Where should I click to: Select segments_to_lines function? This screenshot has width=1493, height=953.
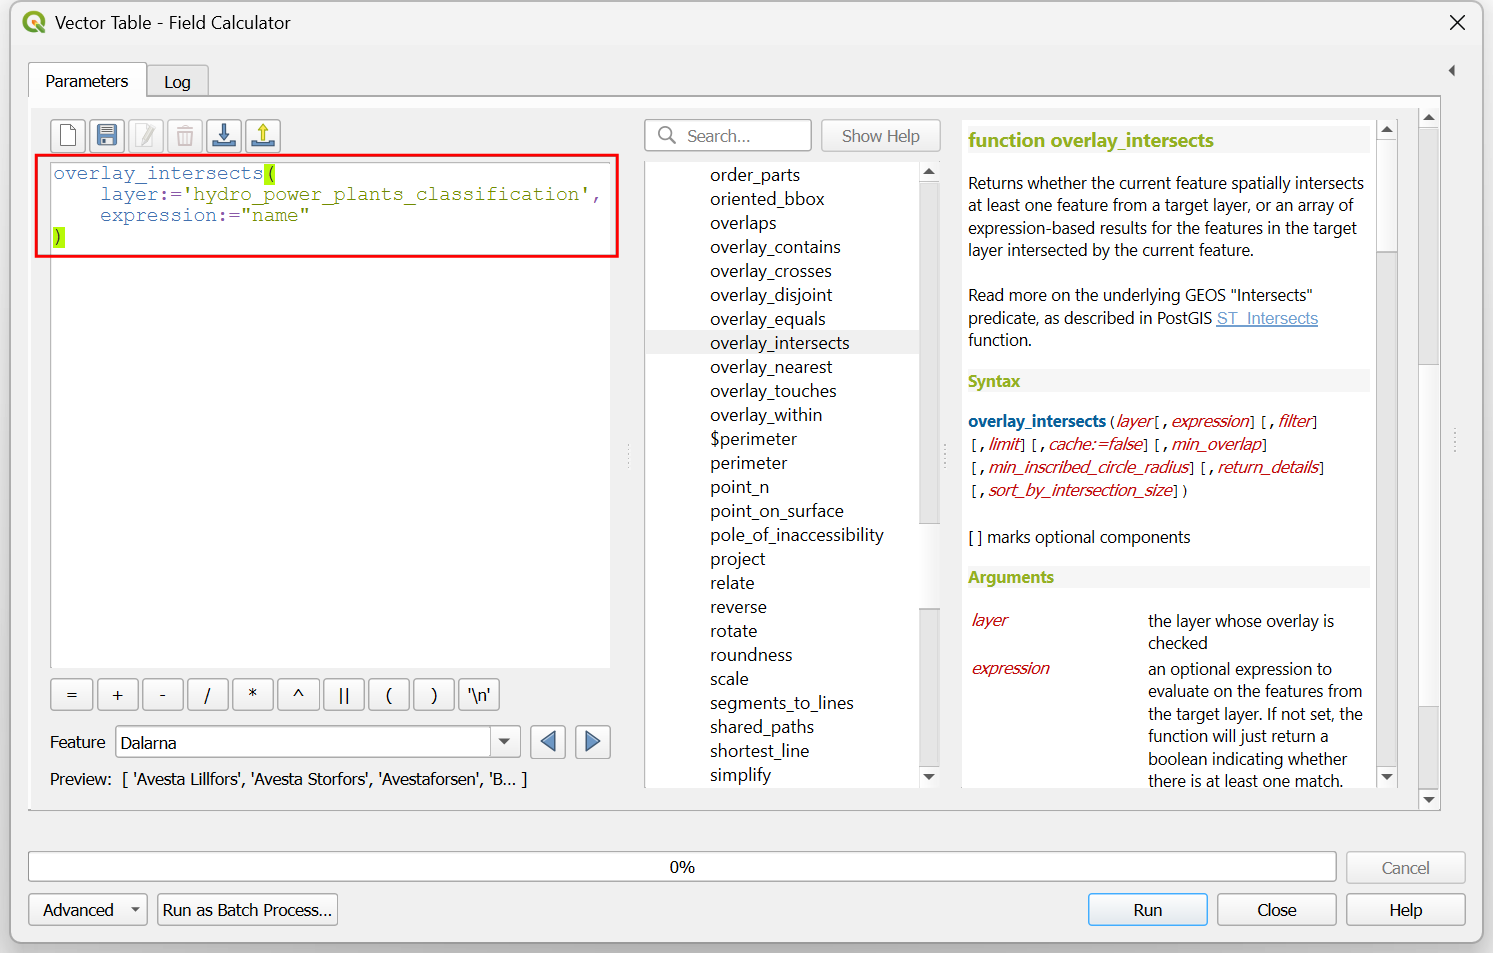point(782,703)
